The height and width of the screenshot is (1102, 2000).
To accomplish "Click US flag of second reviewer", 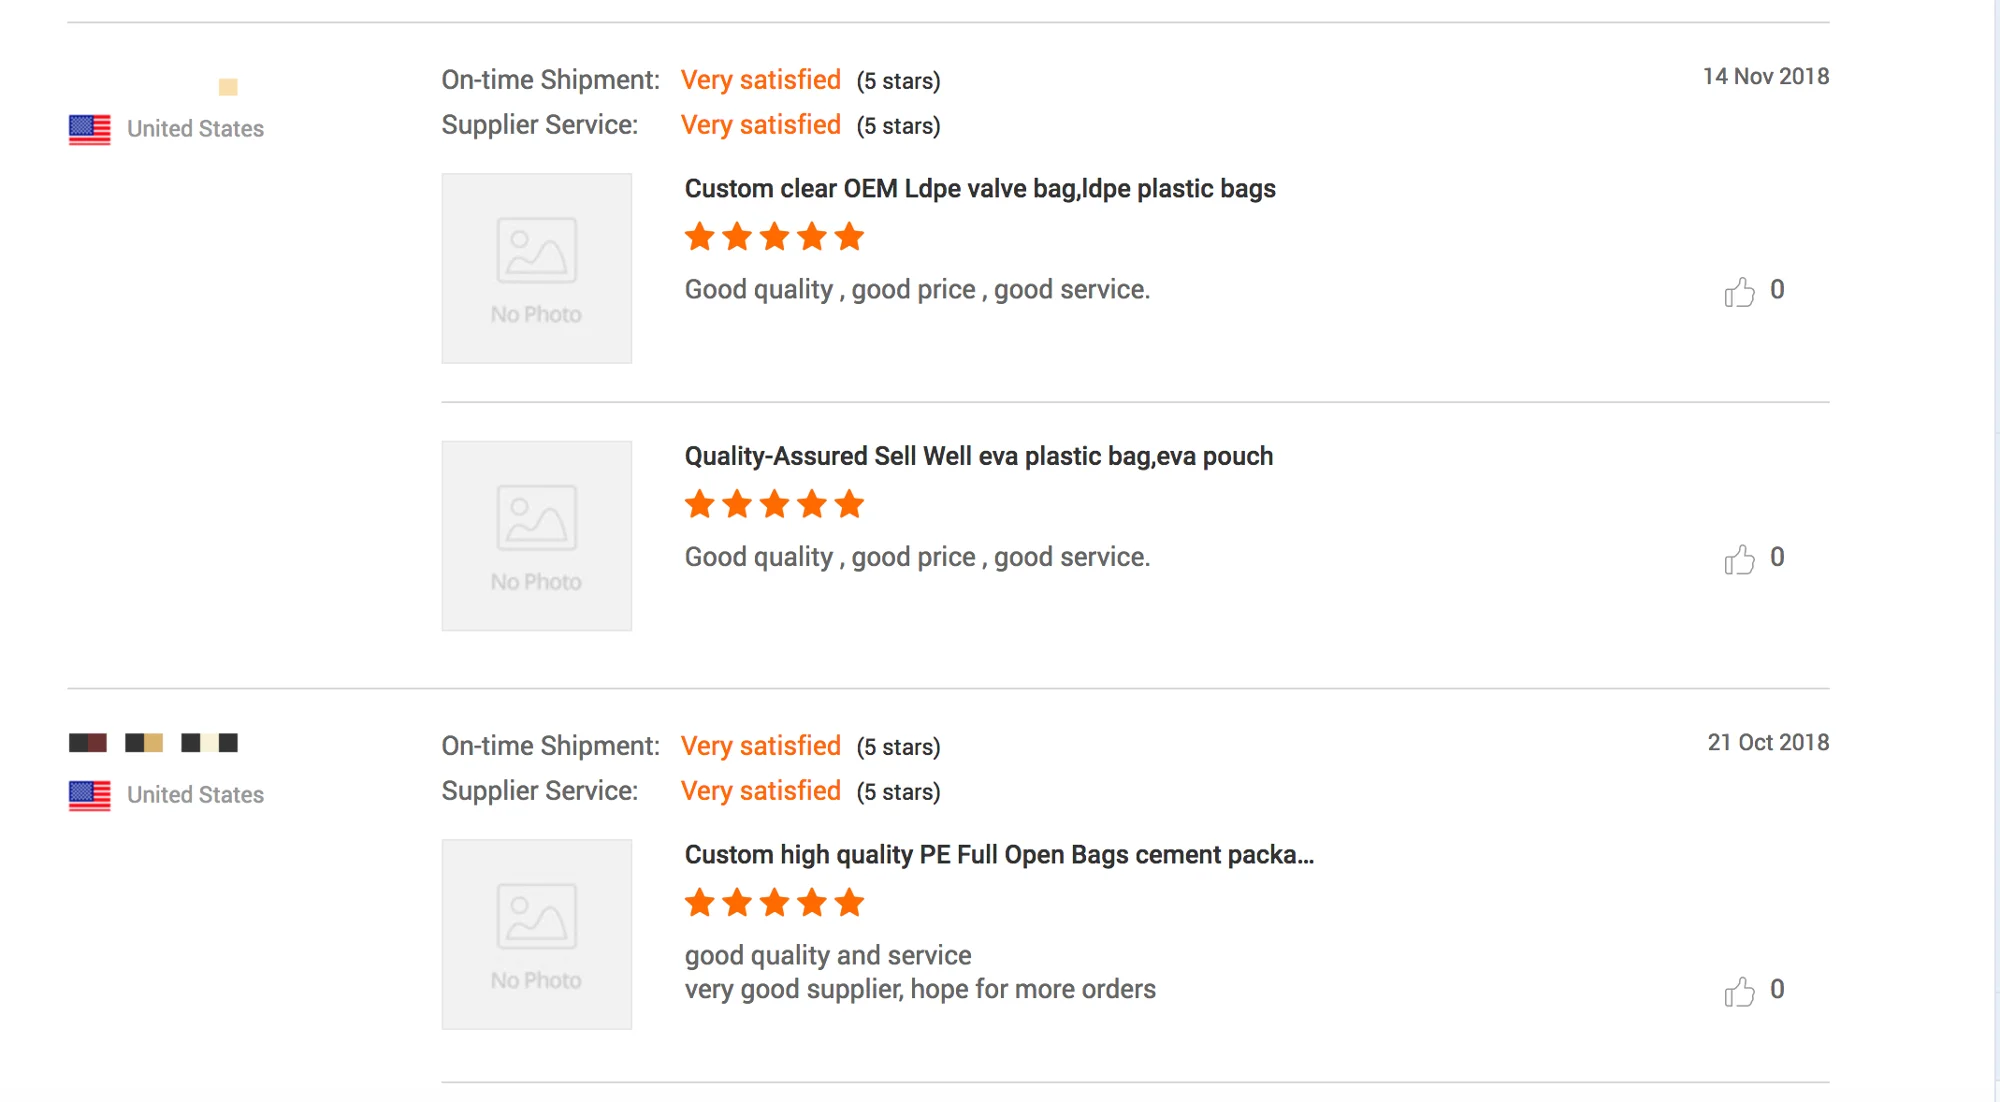I will [x=90, y=795].
